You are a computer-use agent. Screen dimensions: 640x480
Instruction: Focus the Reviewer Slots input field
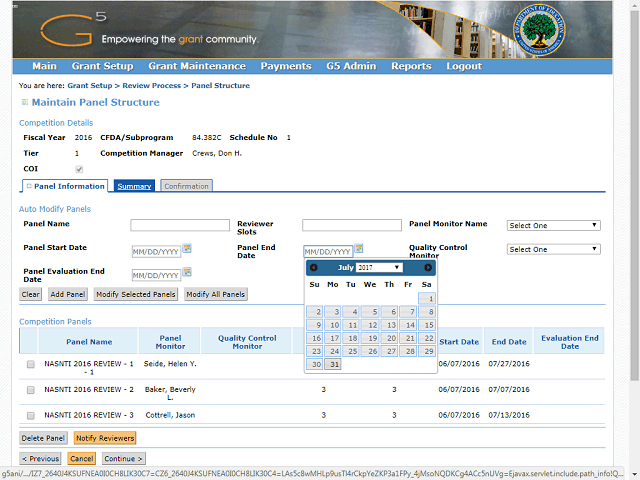[x=352, y=225]
